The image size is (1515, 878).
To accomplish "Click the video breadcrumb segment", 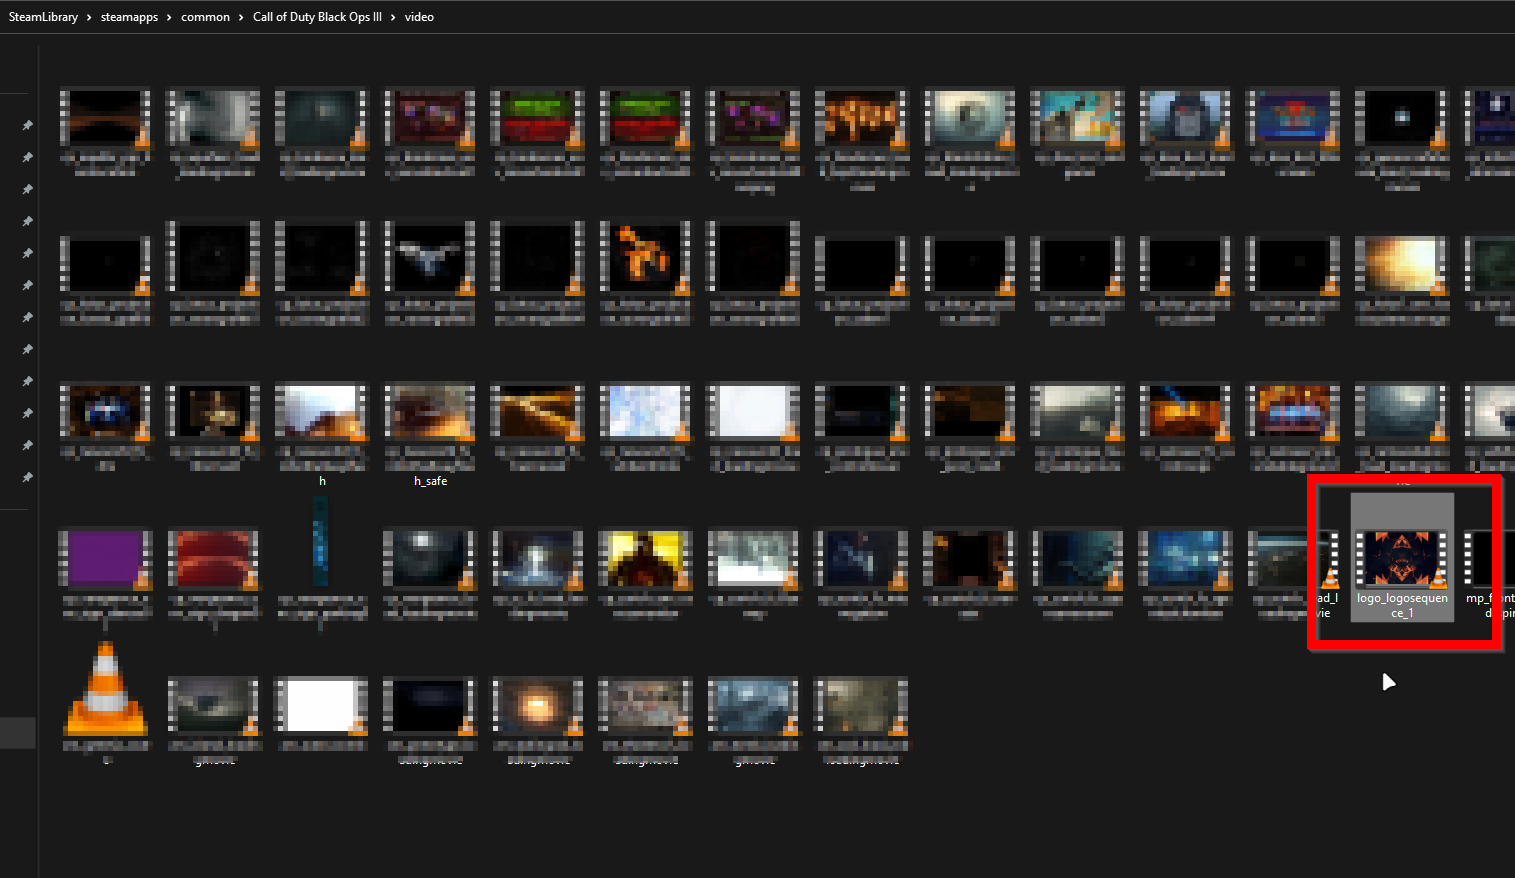I will coord(419,17).
